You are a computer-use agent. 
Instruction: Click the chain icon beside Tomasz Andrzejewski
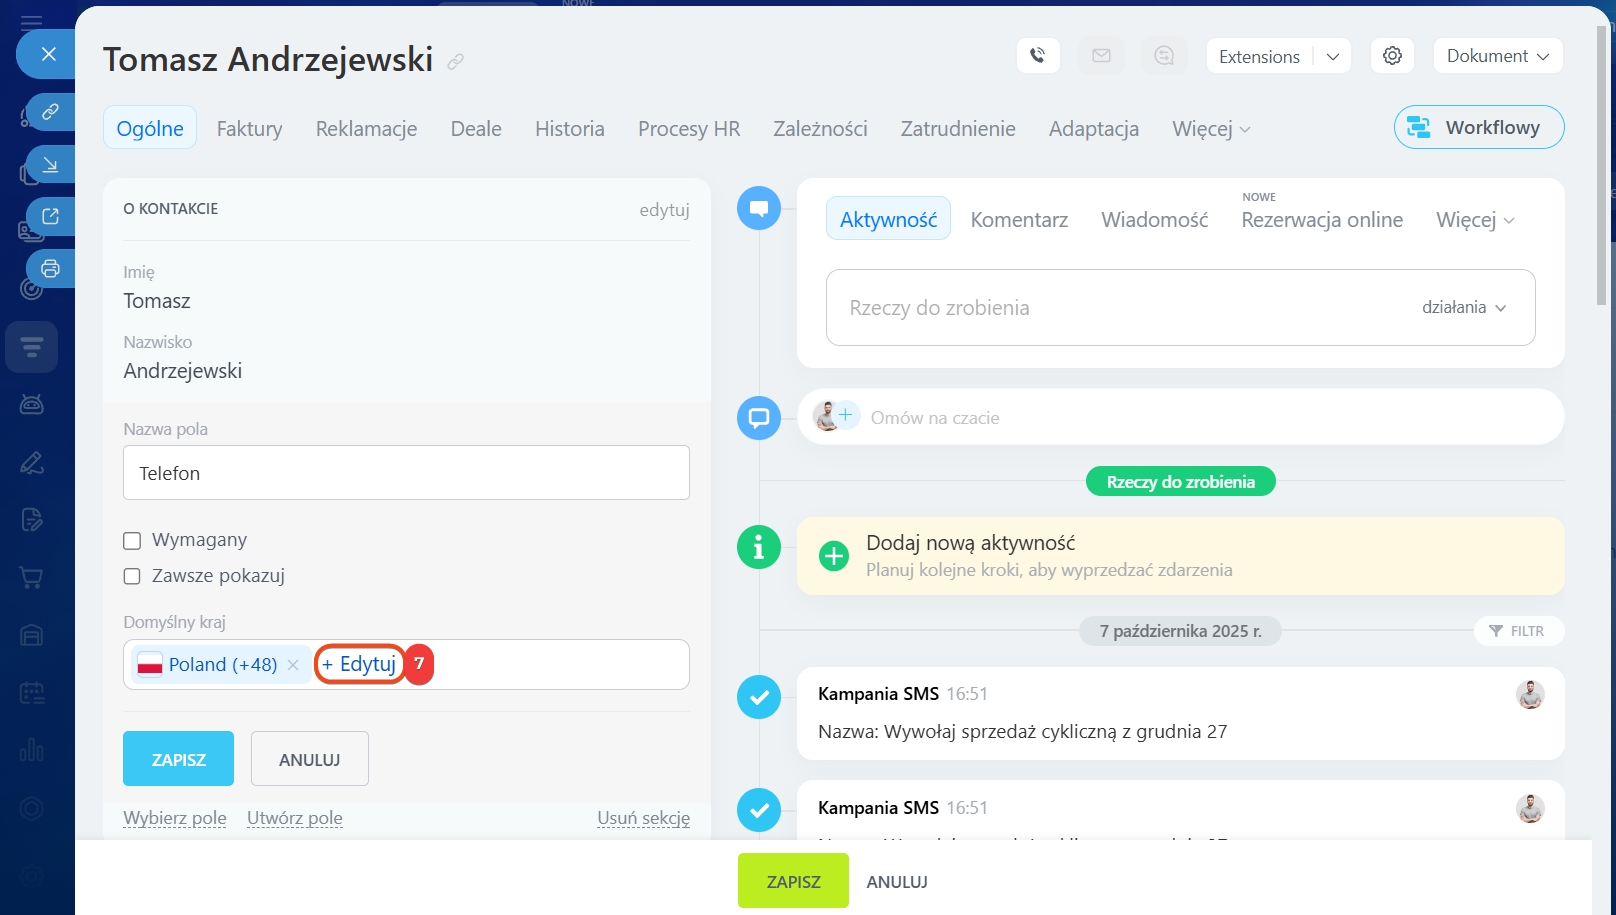pyautogui.click(x=456, y=62)
